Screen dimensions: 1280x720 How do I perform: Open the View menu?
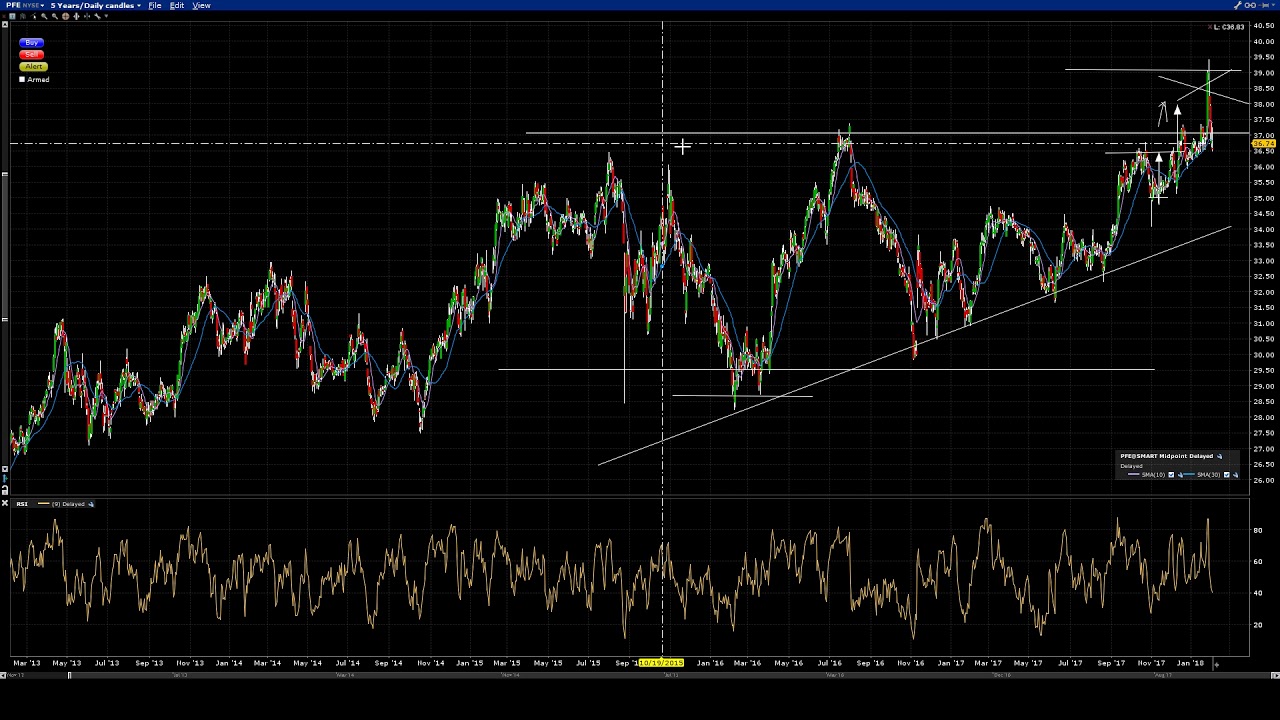201,5
